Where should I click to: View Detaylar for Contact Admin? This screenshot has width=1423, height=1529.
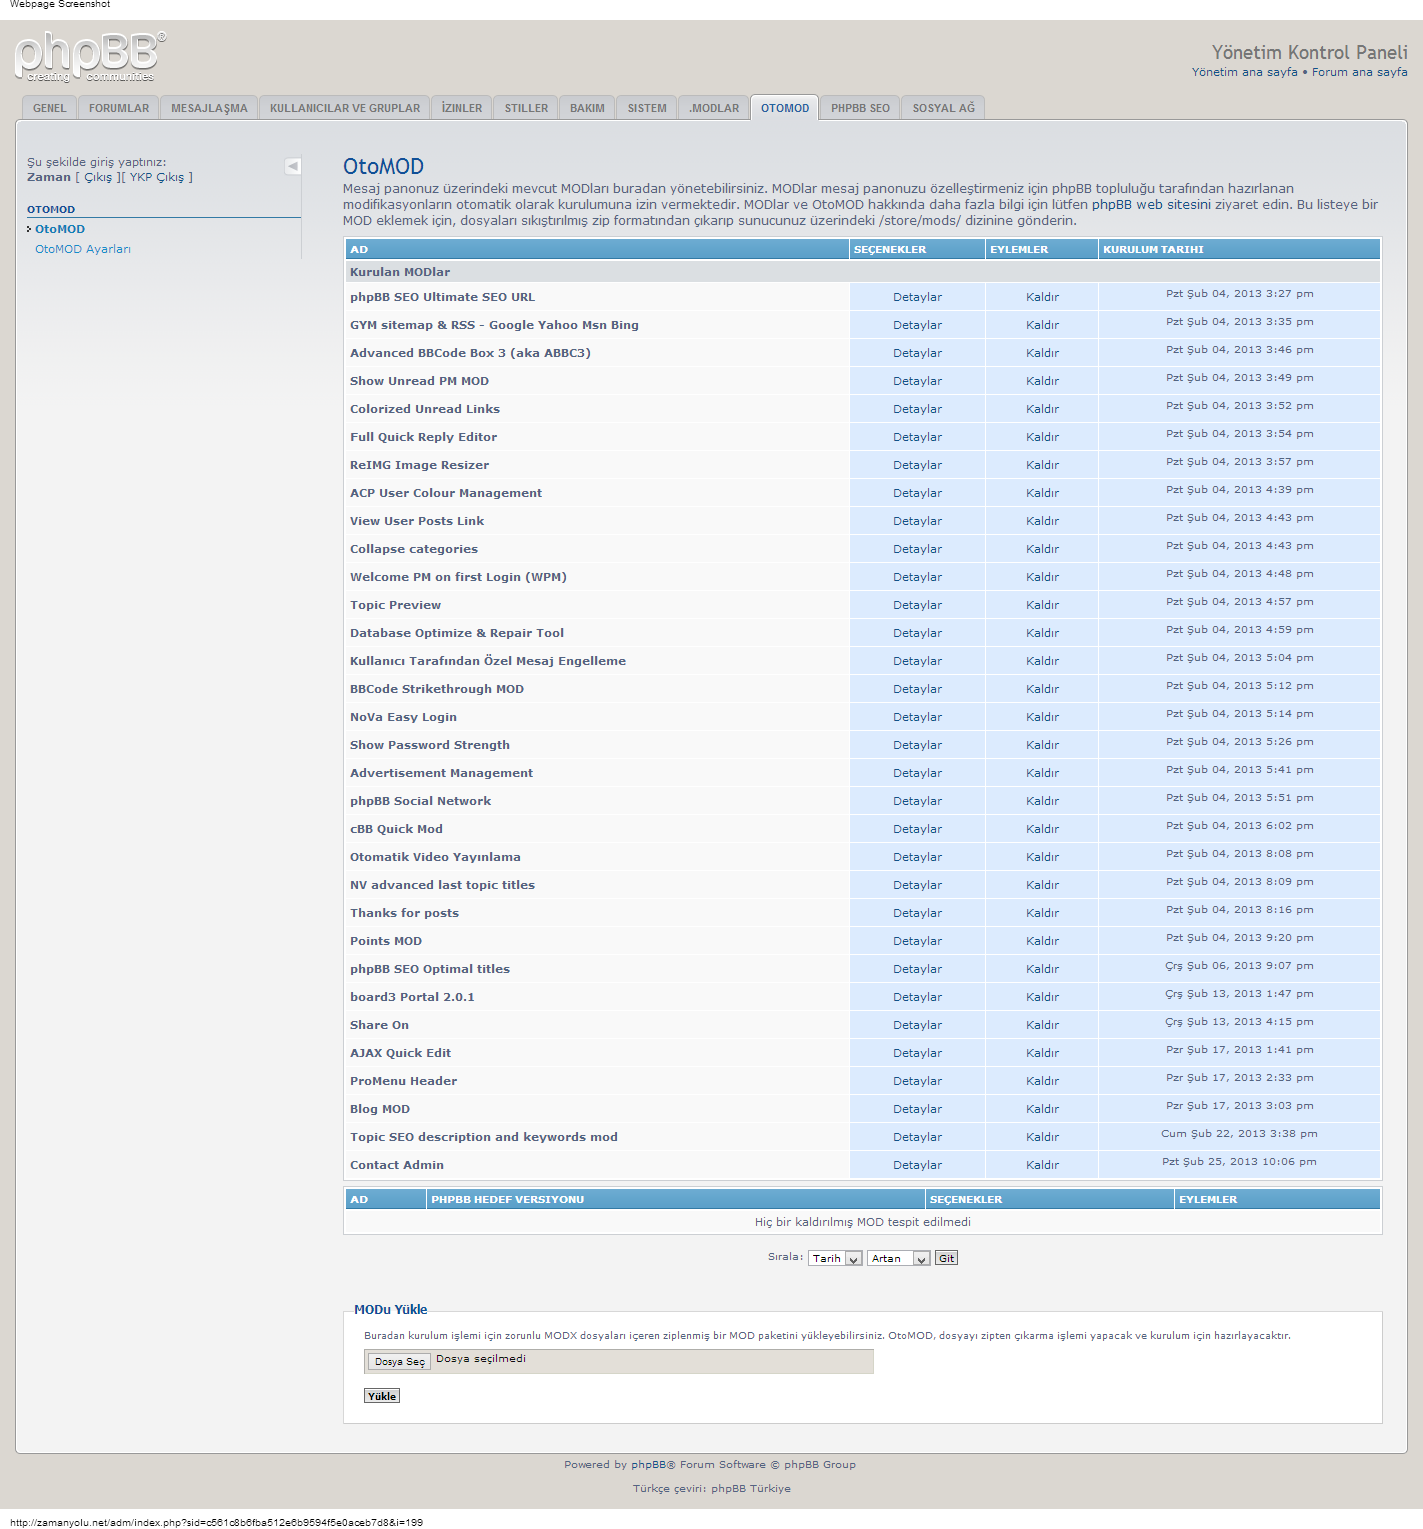[x=917, y=1165]
